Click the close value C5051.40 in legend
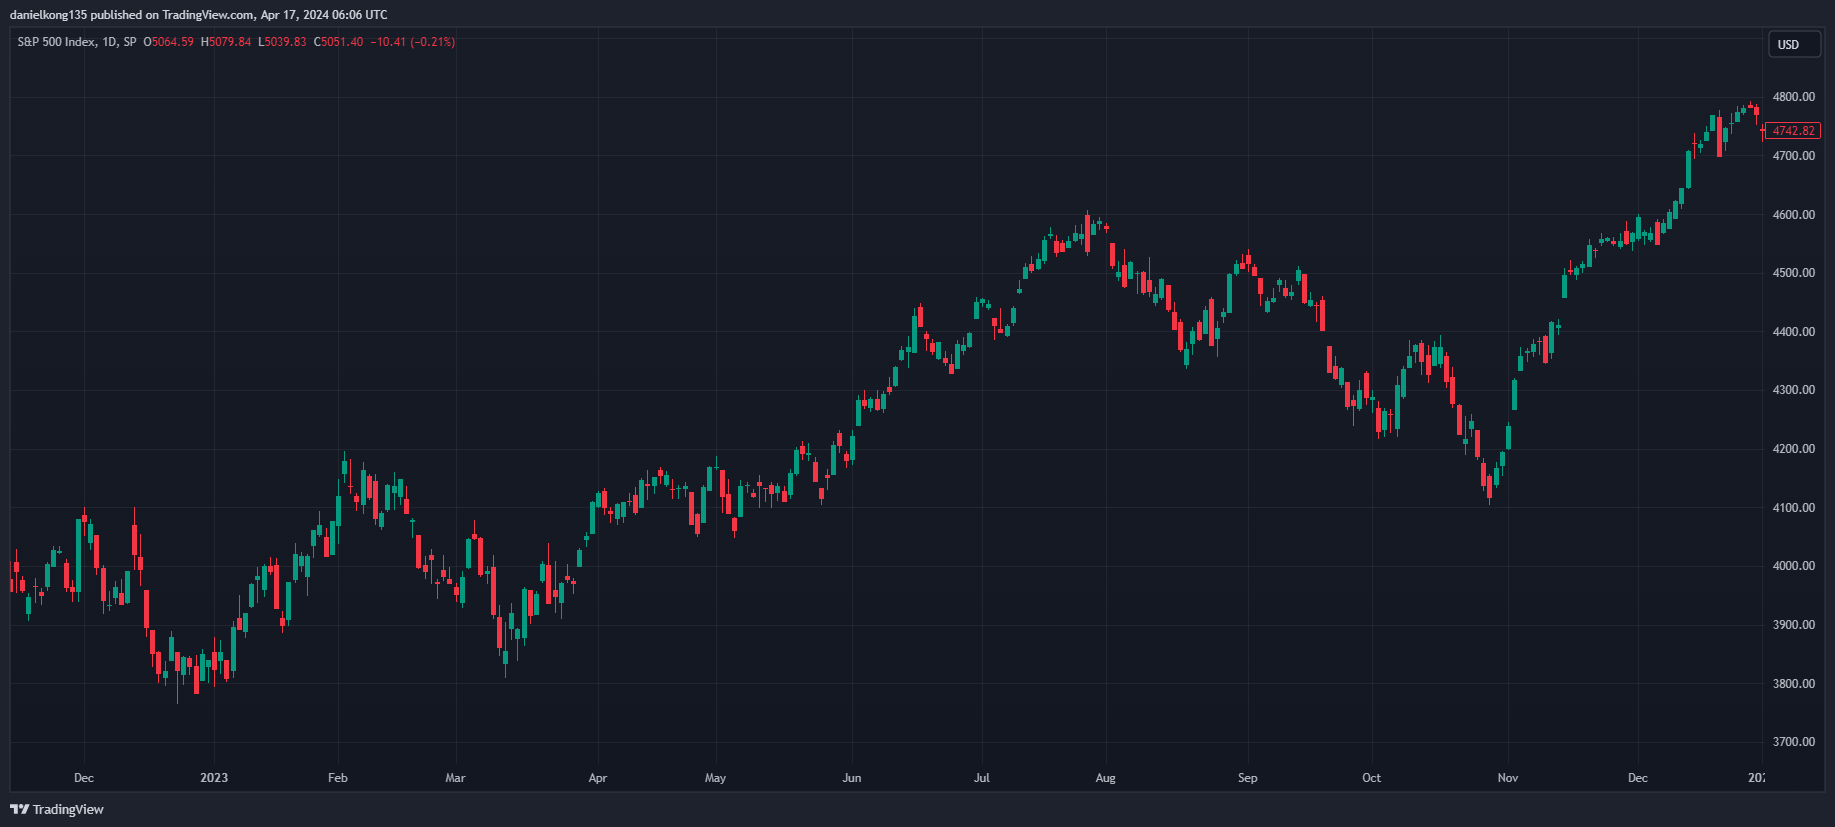Image resolution: width=1835 pixels, height=827 pixels. (338, 42)
